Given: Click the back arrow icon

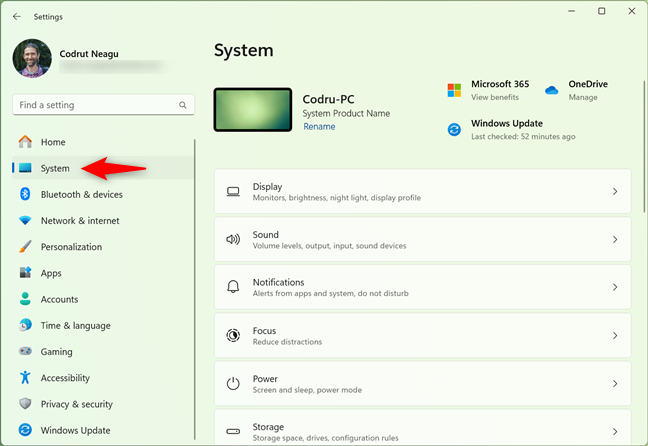Looking at the screenshot, I should click(17, 17).
